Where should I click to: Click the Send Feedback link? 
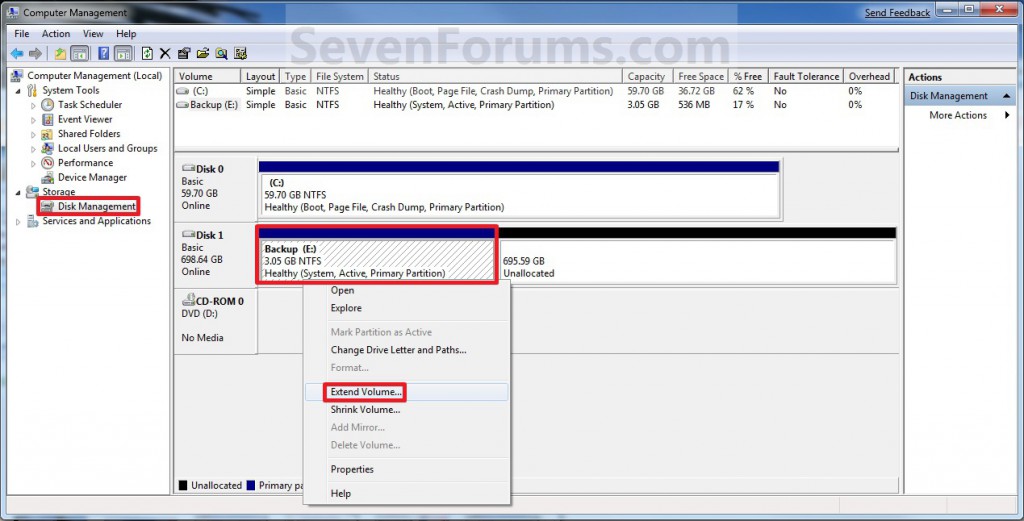point(897,12)
